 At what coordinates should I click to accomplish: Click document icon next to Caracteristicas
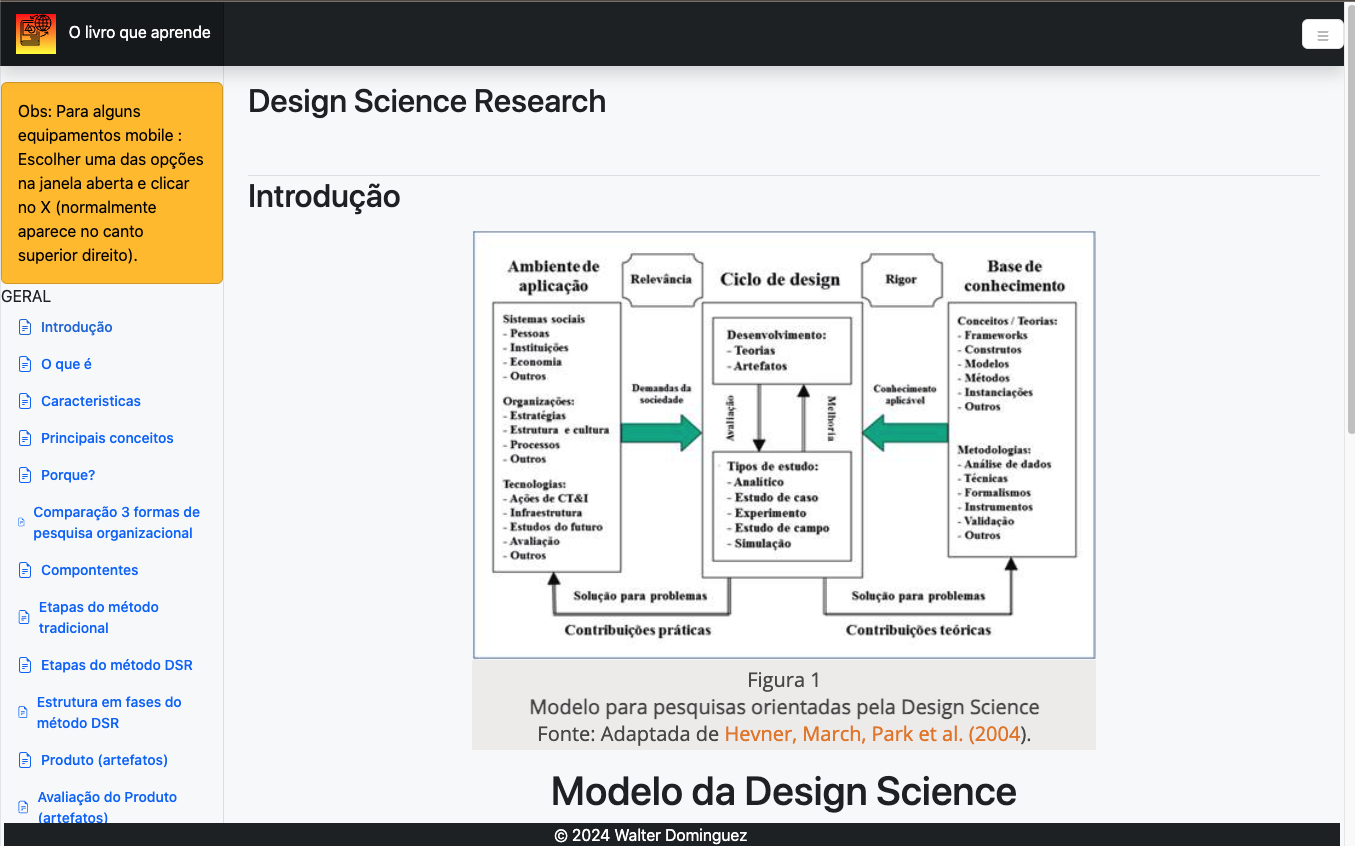[25, 401]
